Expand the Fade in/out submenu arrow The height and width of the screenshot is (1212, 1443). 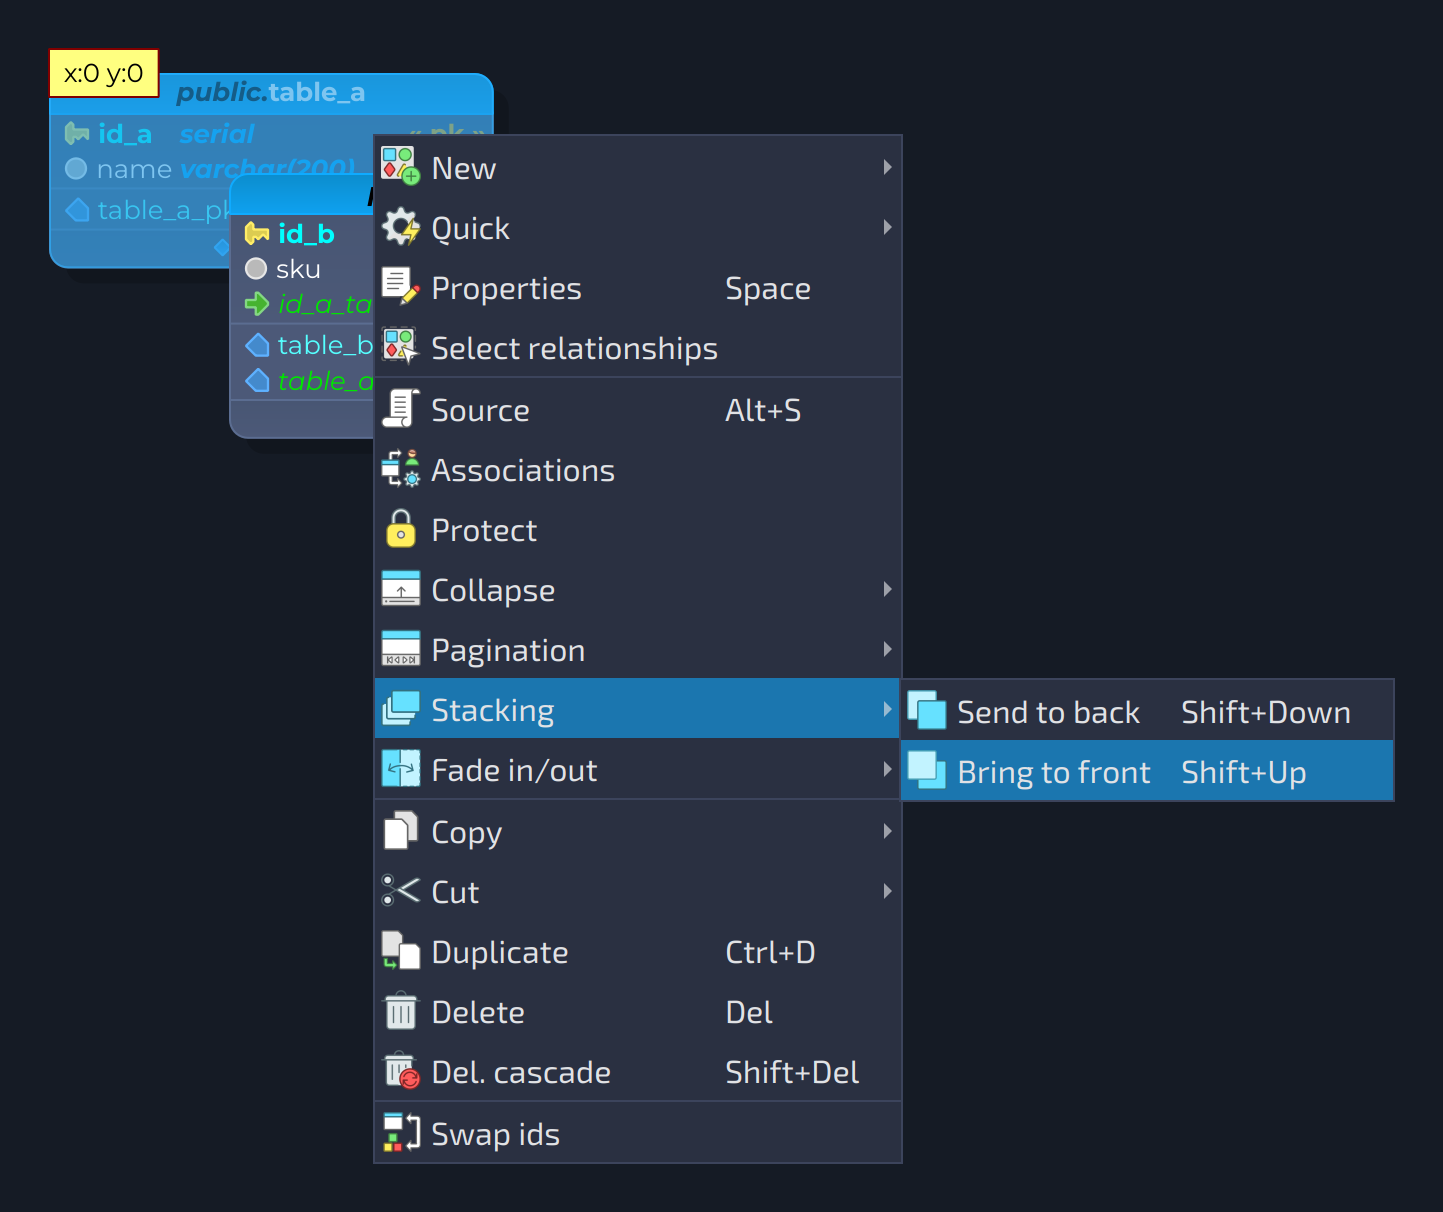887,769
